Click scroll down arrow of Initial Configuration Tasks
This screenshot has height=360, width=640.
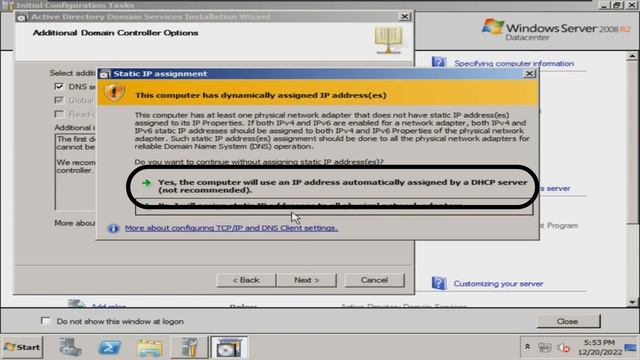point(632,302)
